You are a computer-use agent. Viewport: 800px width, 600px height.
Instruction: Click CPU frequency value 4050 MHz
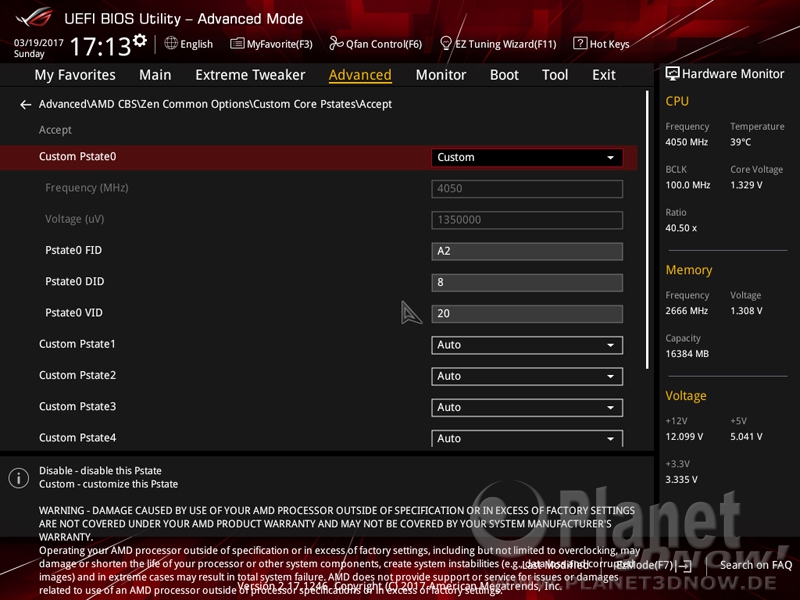tap(686, 142)
